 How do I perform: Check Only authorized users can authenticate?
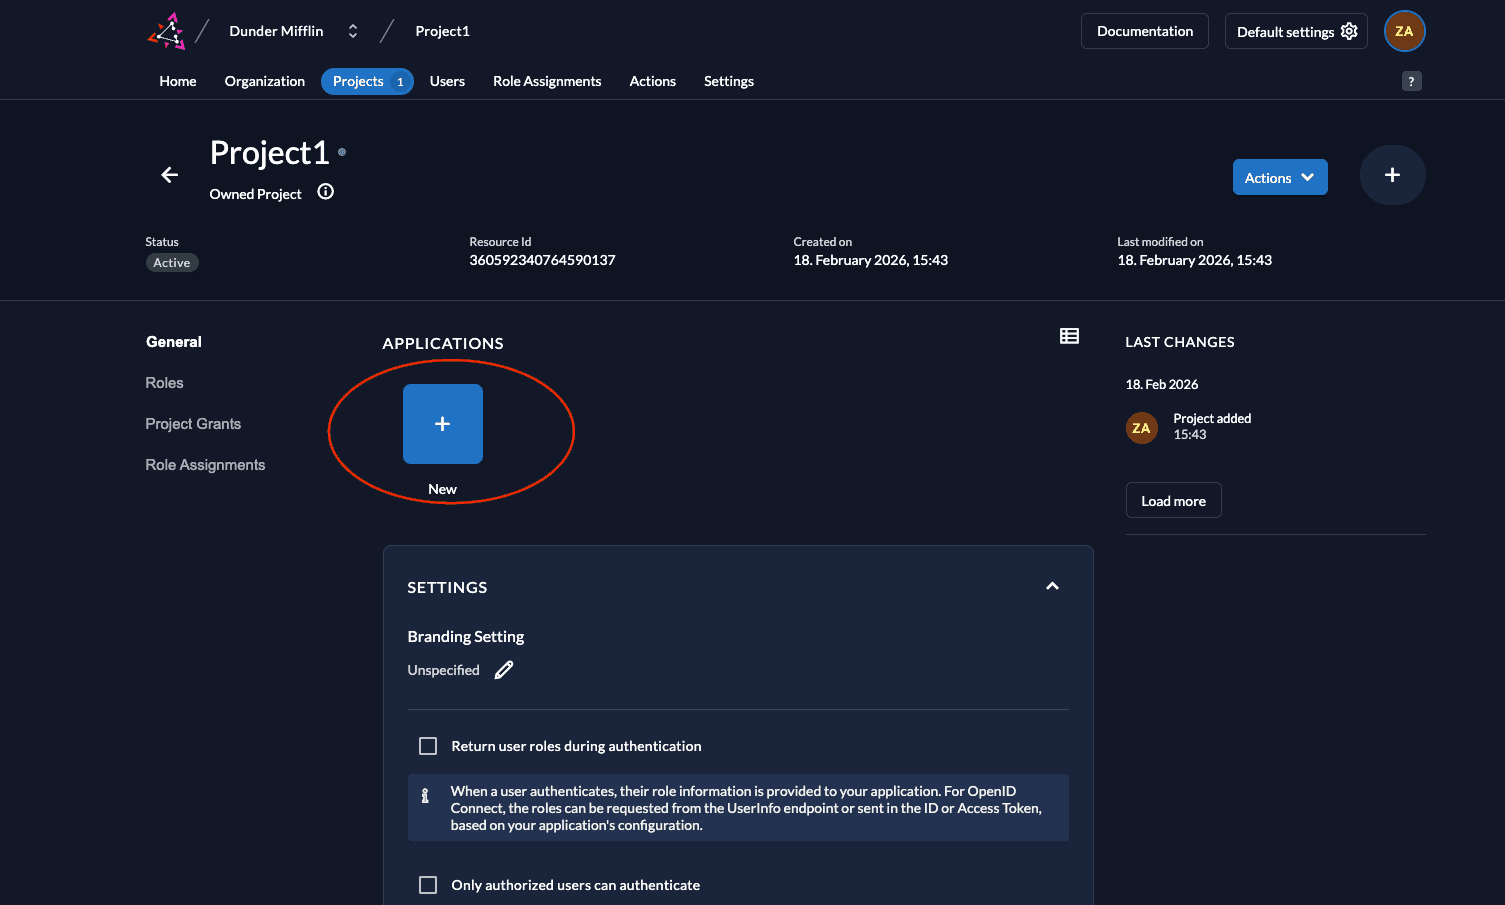(x=428, y=885)
